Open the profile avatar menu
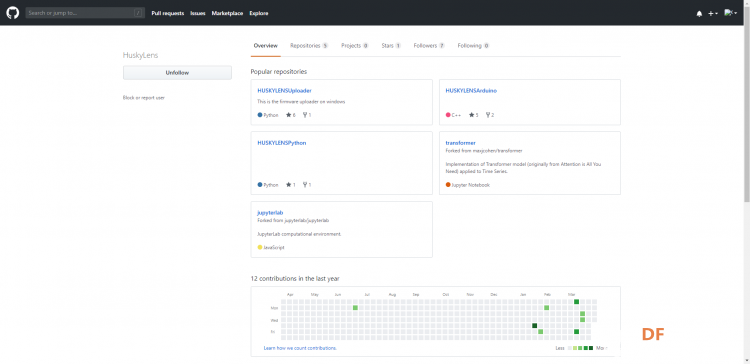This screenshot has width=750, height=364. [730, 13]
